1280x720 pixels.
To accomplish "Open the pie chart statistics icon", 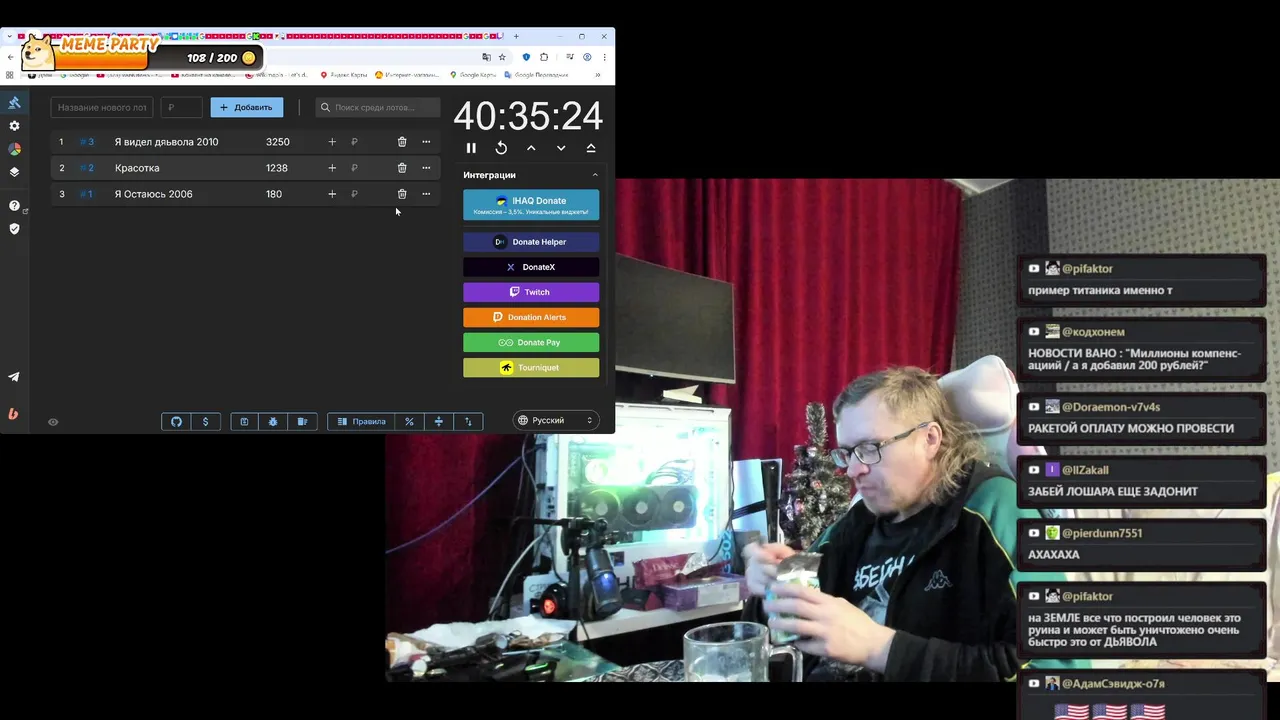I will (14, 149).
